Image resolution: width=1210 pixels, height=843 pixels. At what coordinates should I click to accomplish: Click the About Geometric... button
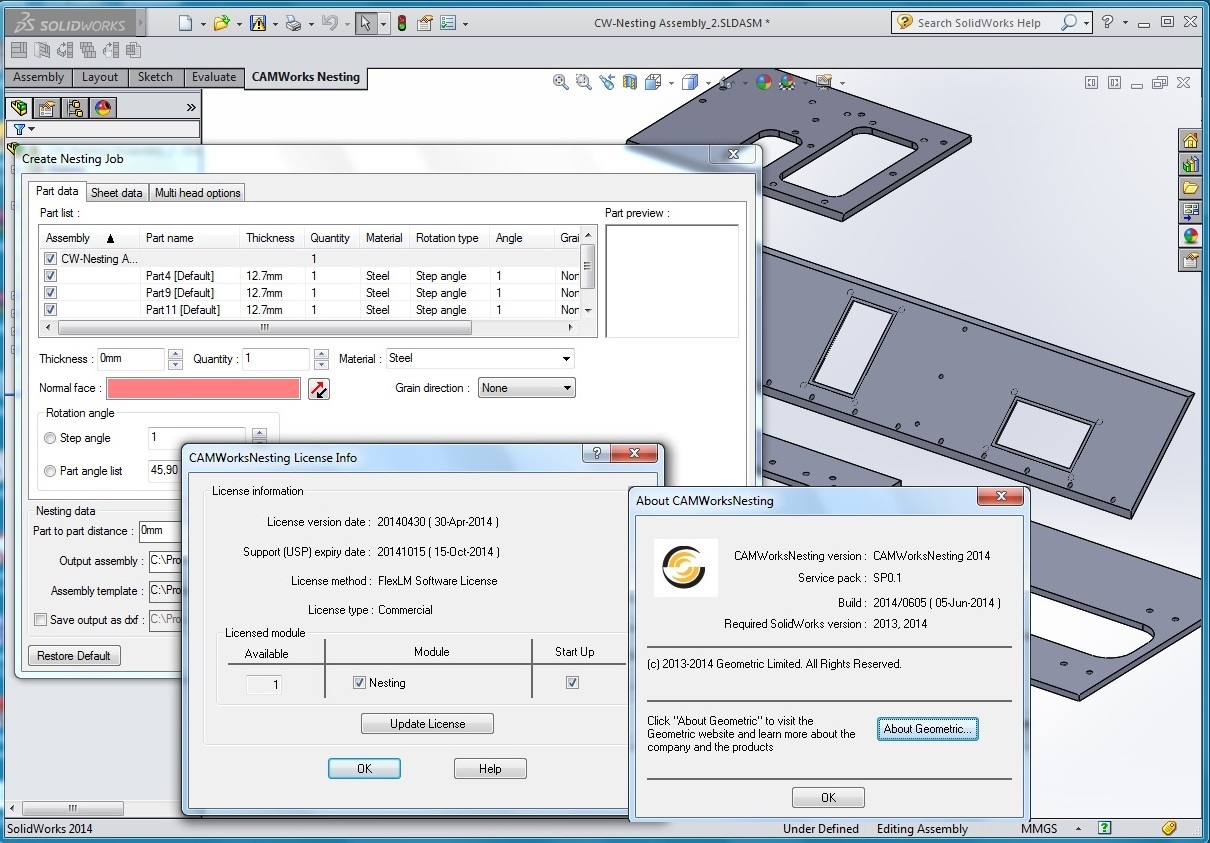(x=927, y=729)
